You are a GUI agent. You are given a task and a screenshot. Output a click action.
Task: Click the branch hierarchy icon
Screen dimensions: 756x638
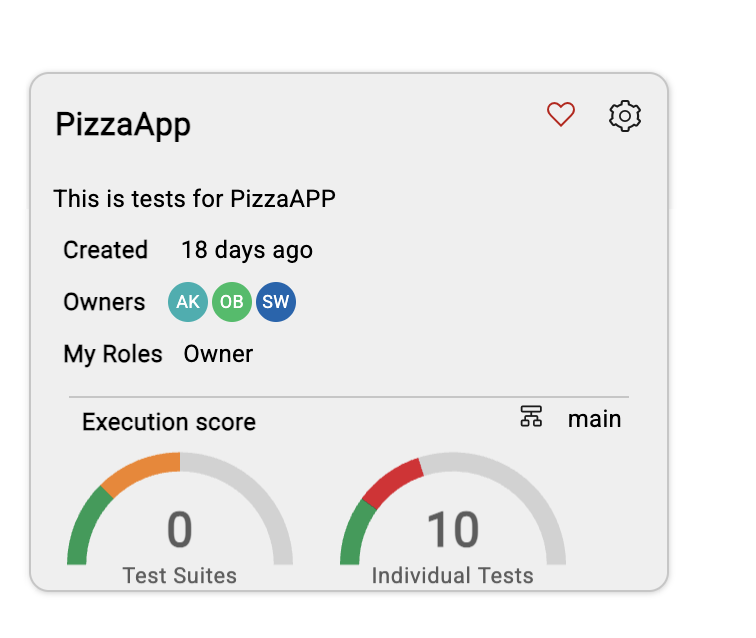pos(531,416)
